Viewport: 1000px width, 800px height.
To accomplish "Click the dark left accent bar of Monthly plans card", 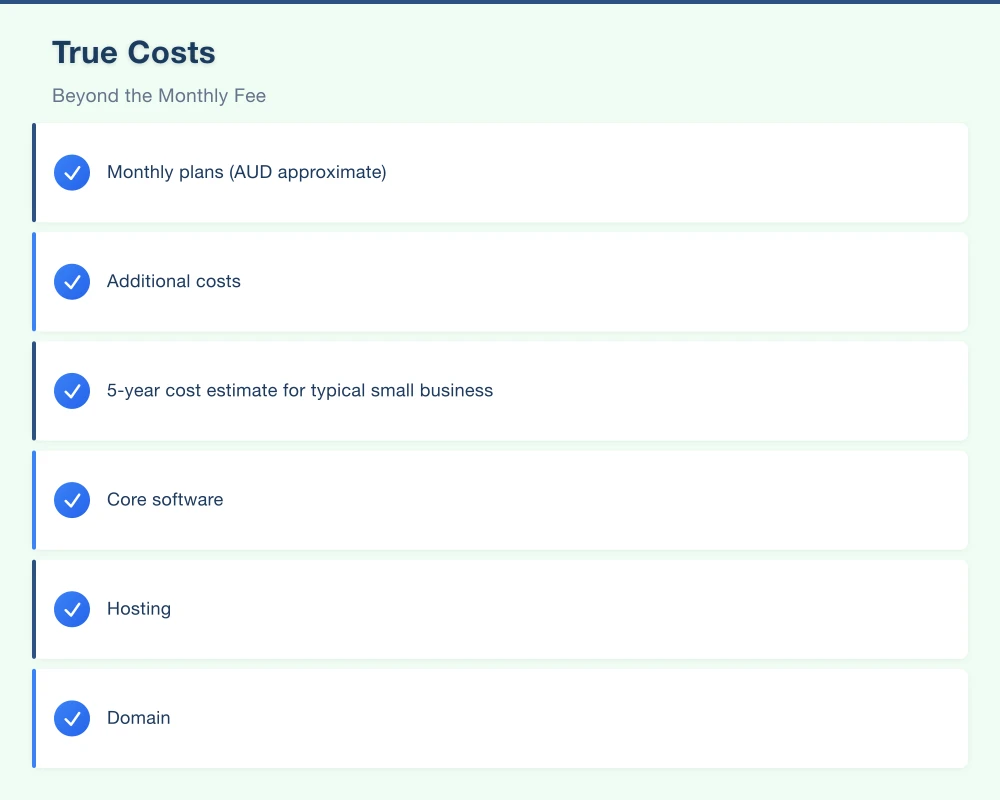I will coord(34,173).
